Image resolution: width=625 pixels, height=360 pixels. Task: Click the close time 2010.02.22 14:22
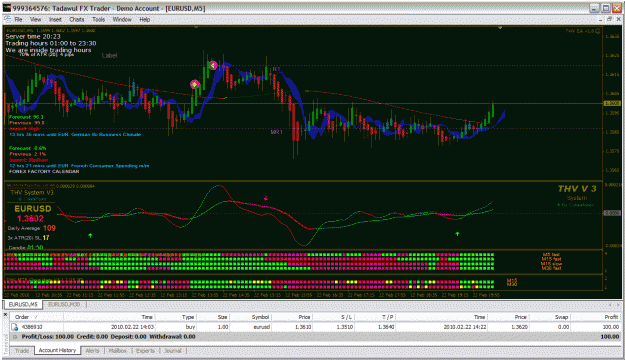[x=464, y=327]
